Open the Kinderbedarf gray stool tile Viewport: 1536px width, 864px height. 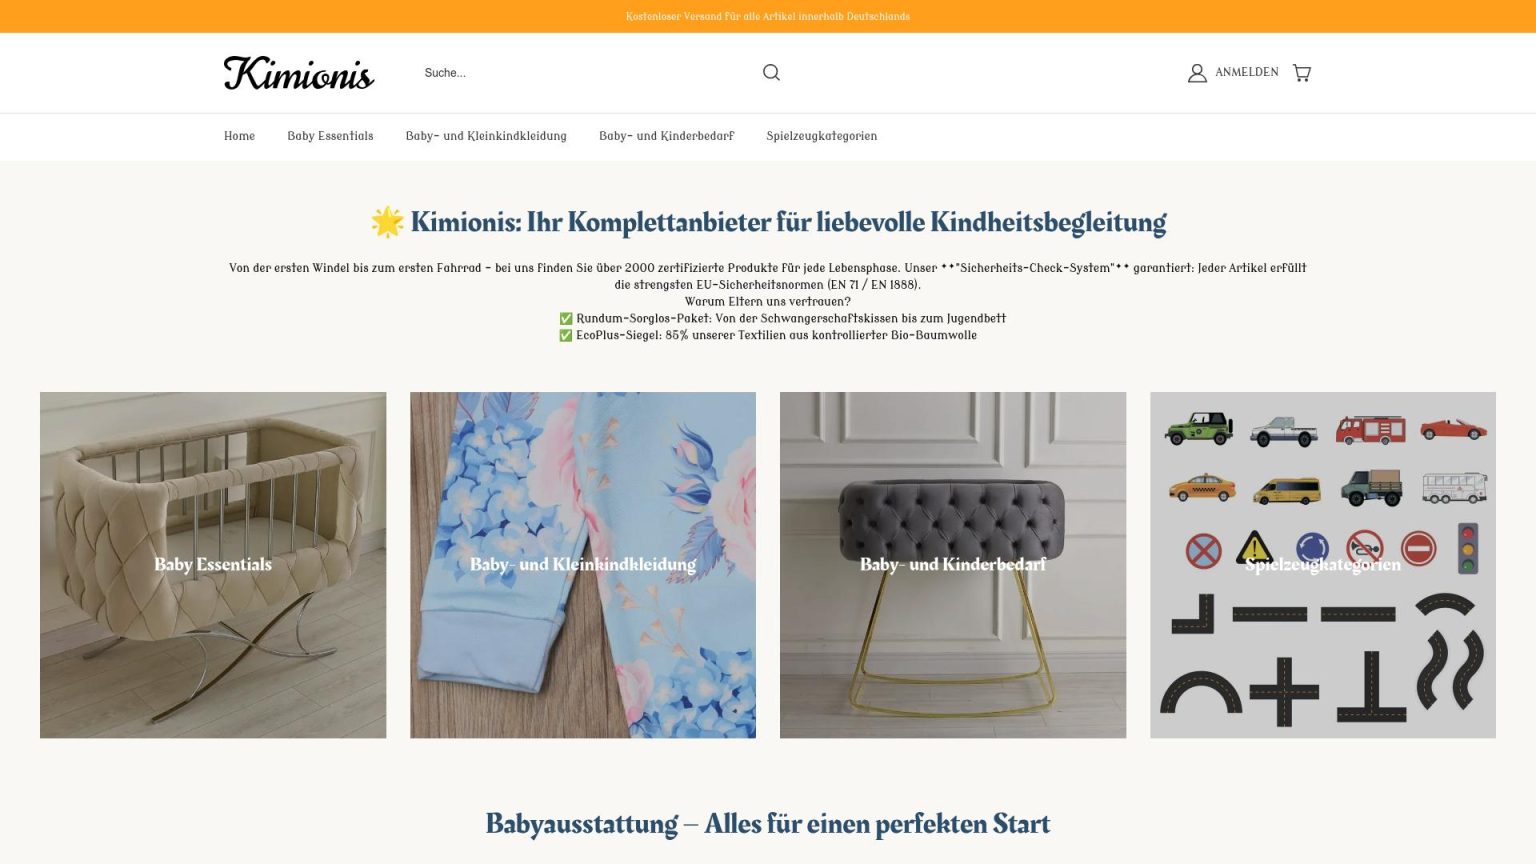[x=953, y=565]
